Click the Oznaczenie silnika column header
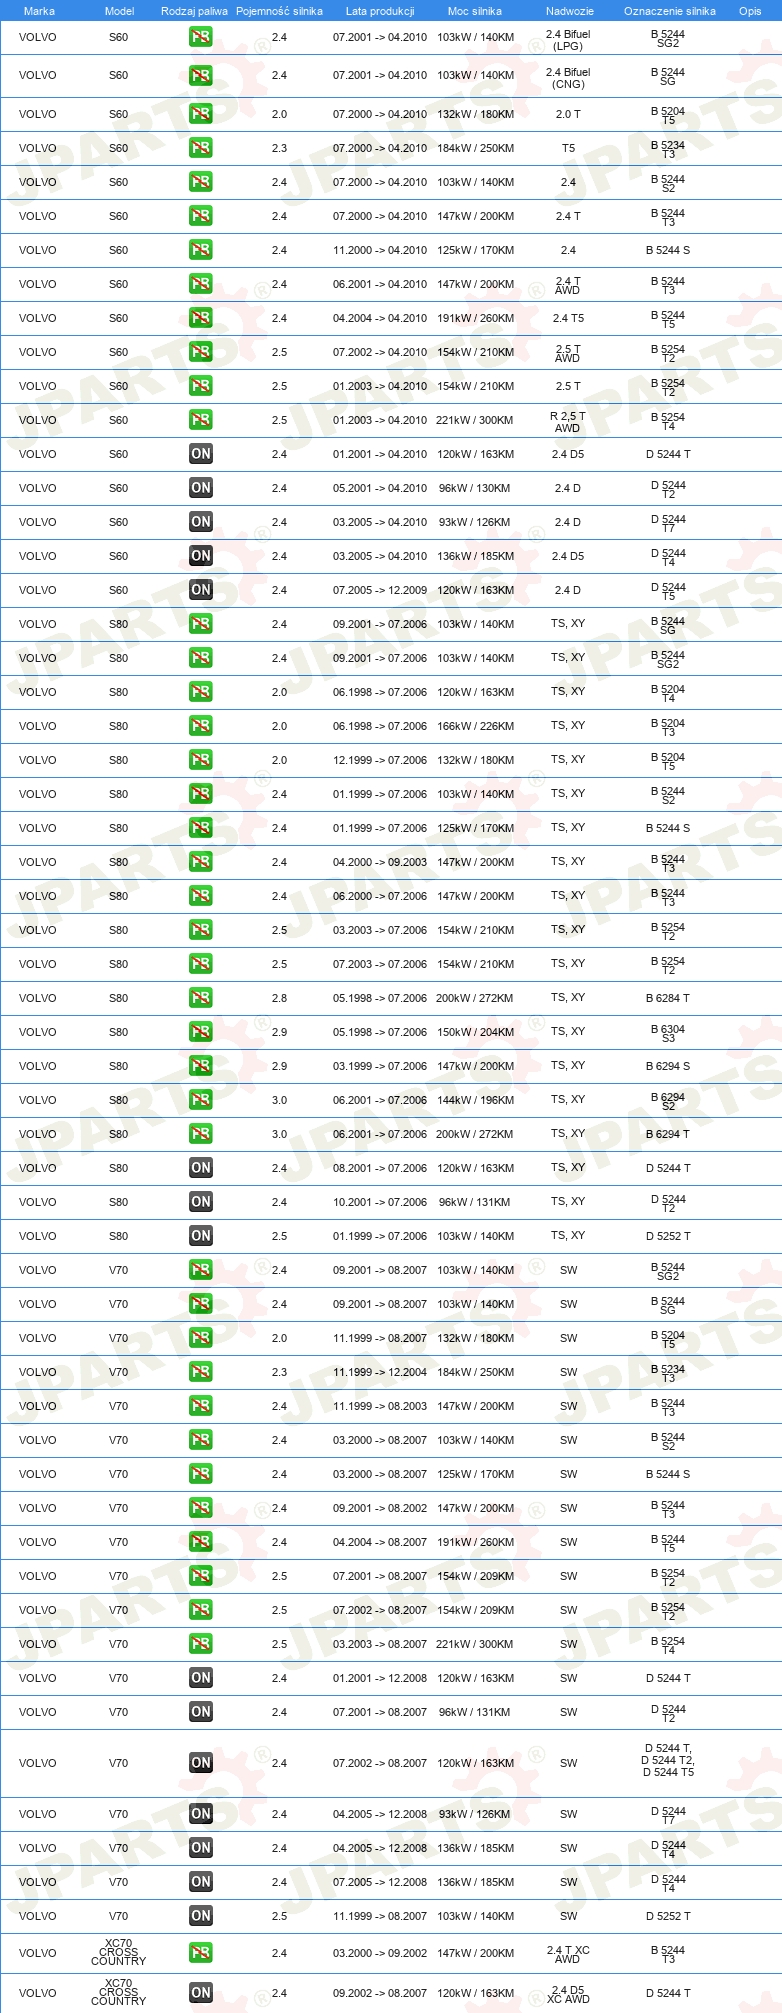The width and height of the screenshot is (782, 2013). click(670, 11)
